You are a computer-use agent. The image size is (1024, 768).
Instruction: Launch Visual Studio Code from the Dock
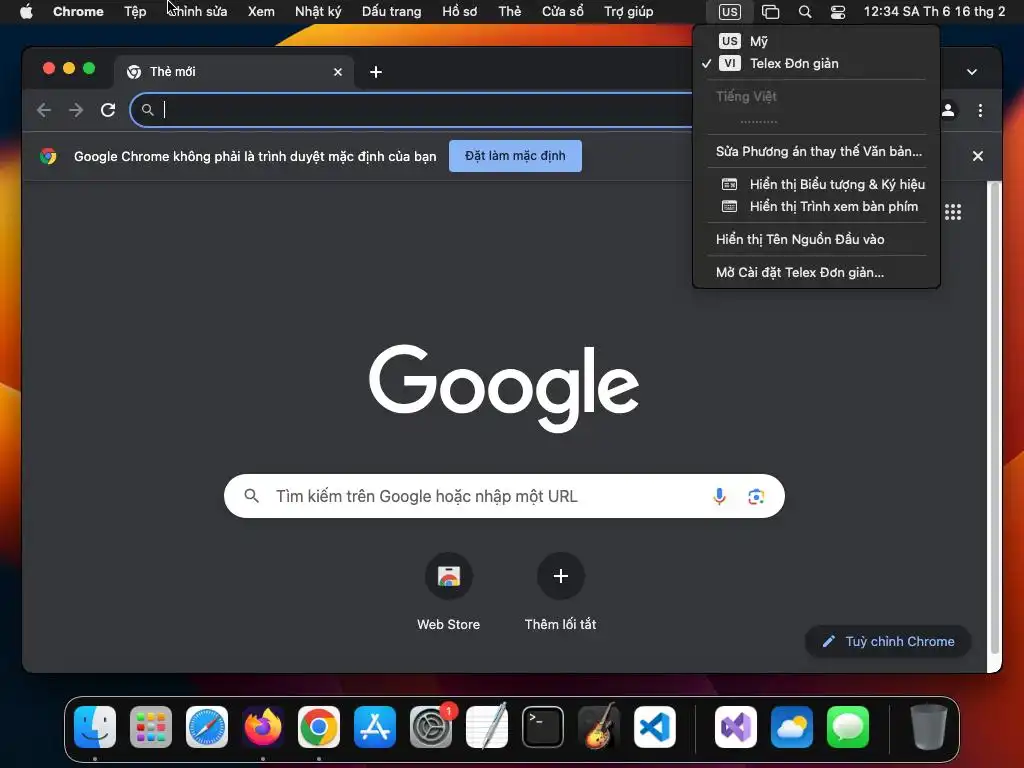(655, 726)
